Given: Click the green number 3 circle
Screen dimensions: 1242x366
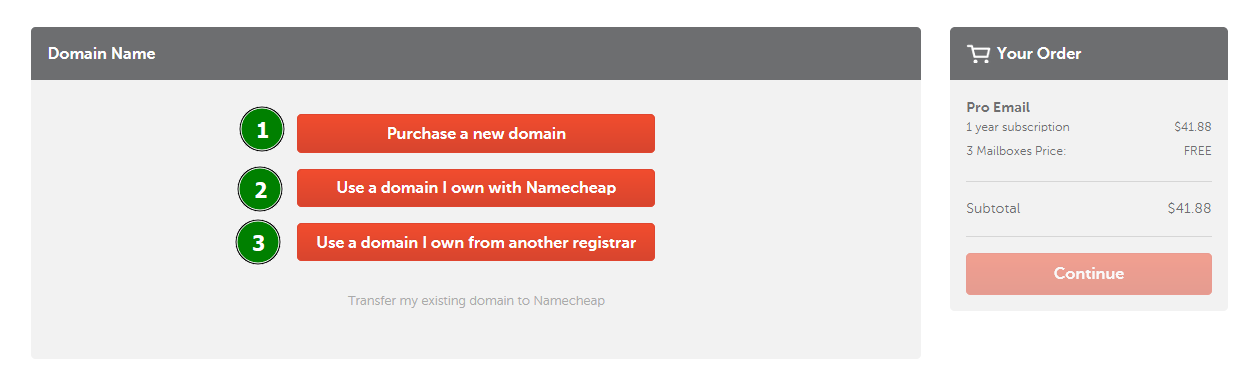Looking at the screenshot, I should click(259, 243).
